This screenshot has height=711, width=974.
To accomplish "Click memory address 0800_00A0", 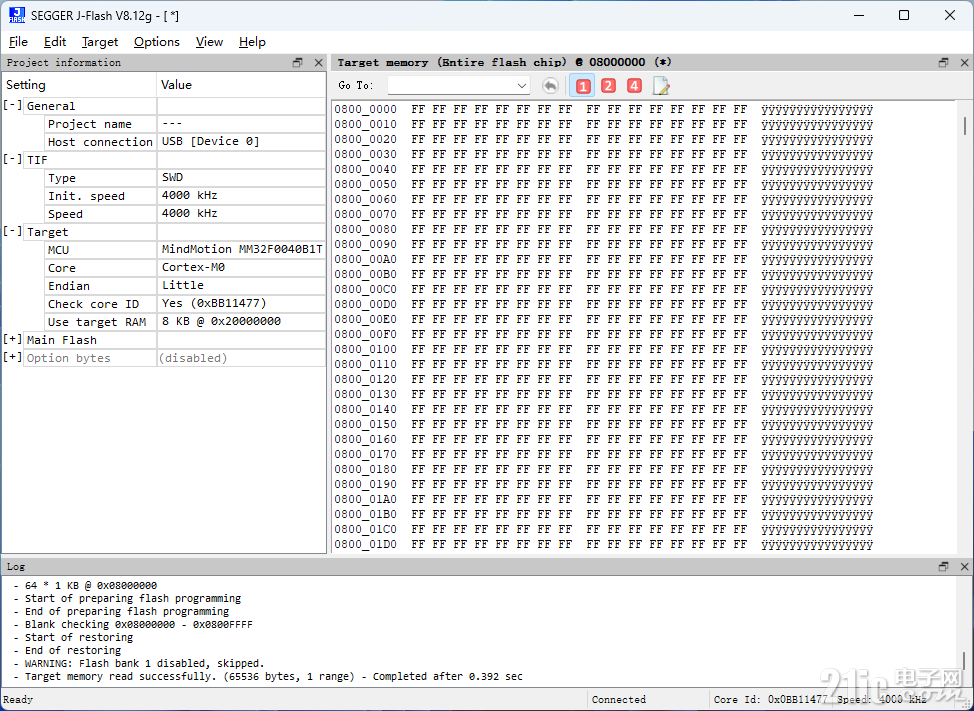I will pyautogui.click(x=365, y=259).
